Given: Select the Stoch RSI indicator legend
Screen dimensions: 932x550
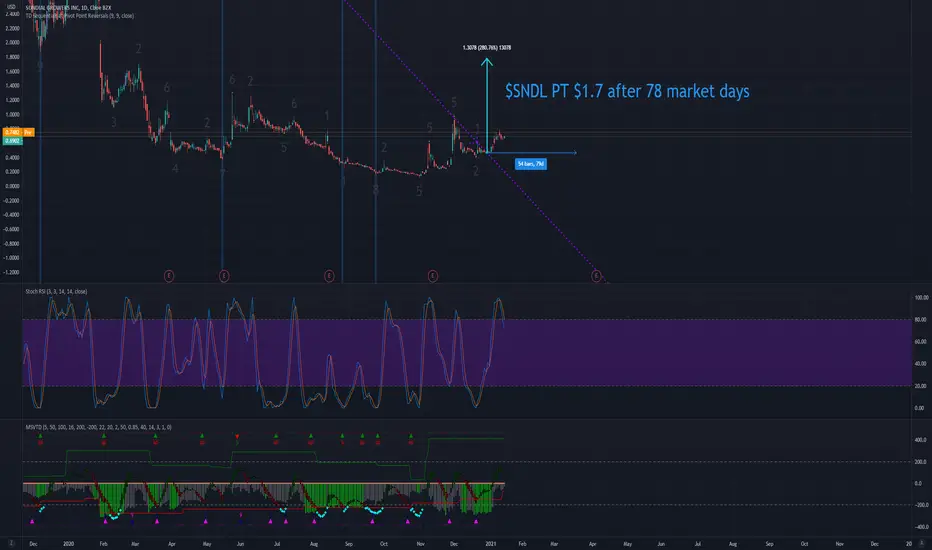Looking at the screenshot, I should (56, 291).
